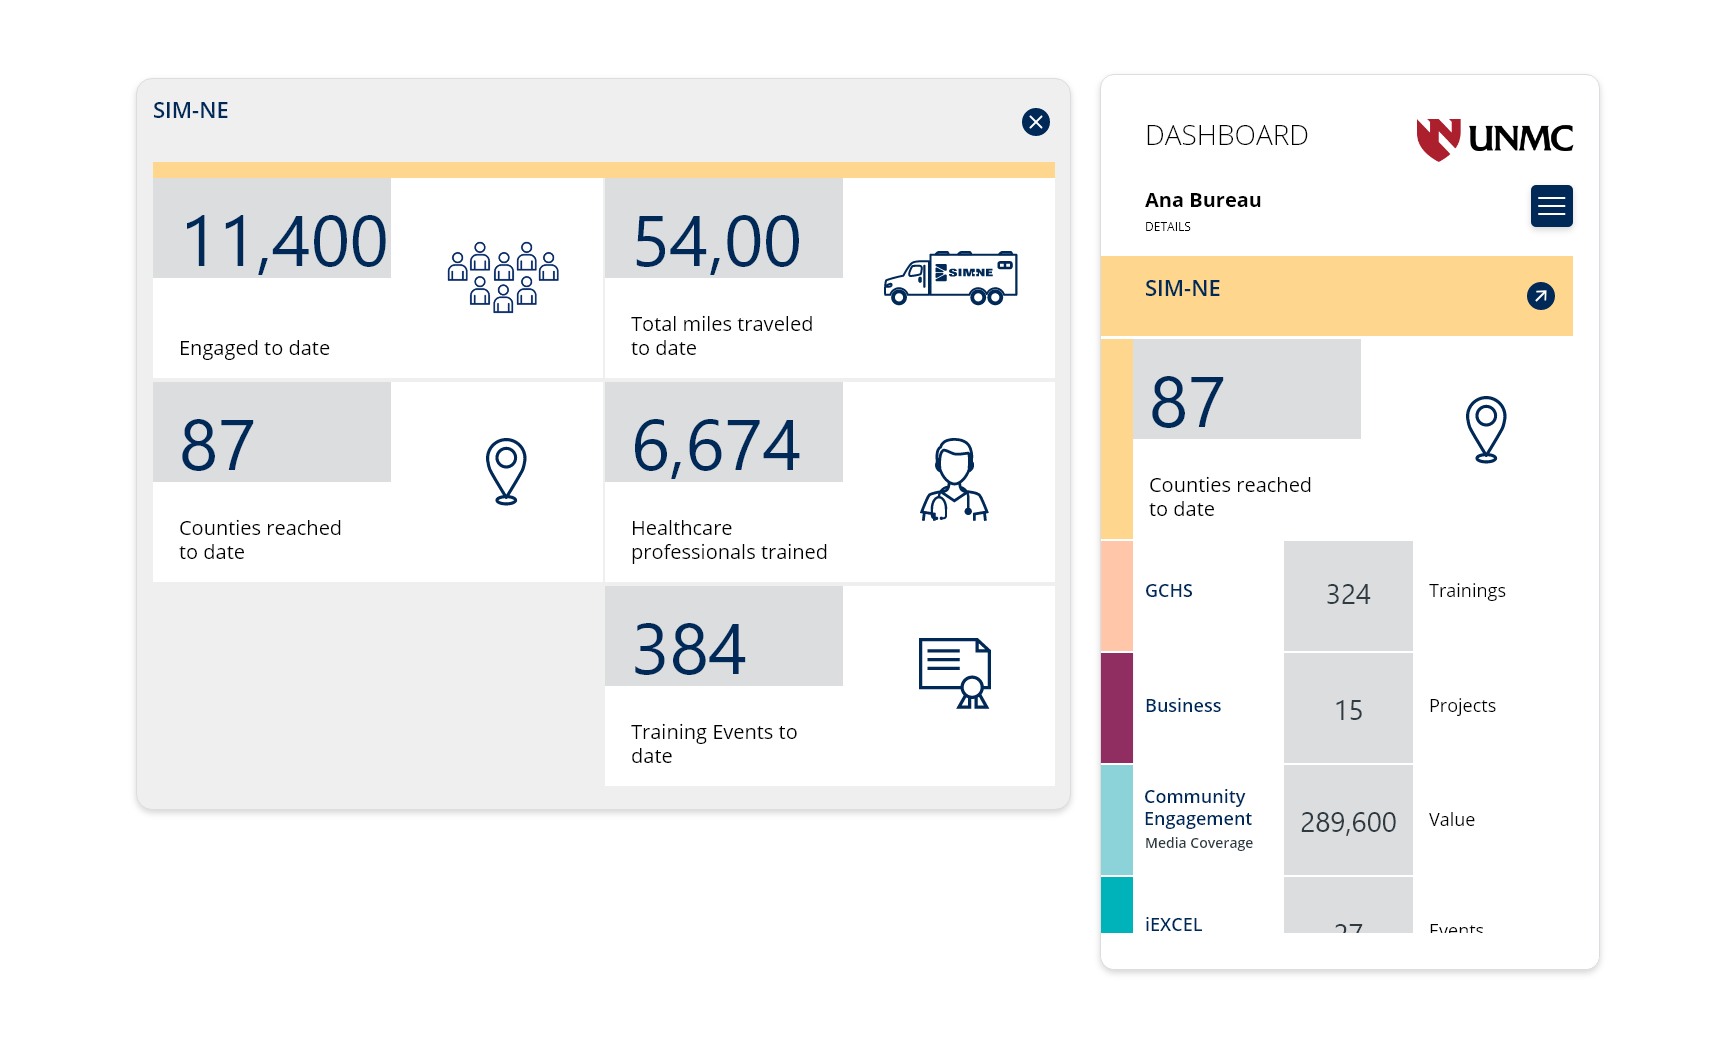
Task: Expand SIM-NE with the arrow icon
Action: coord(1540,296)
